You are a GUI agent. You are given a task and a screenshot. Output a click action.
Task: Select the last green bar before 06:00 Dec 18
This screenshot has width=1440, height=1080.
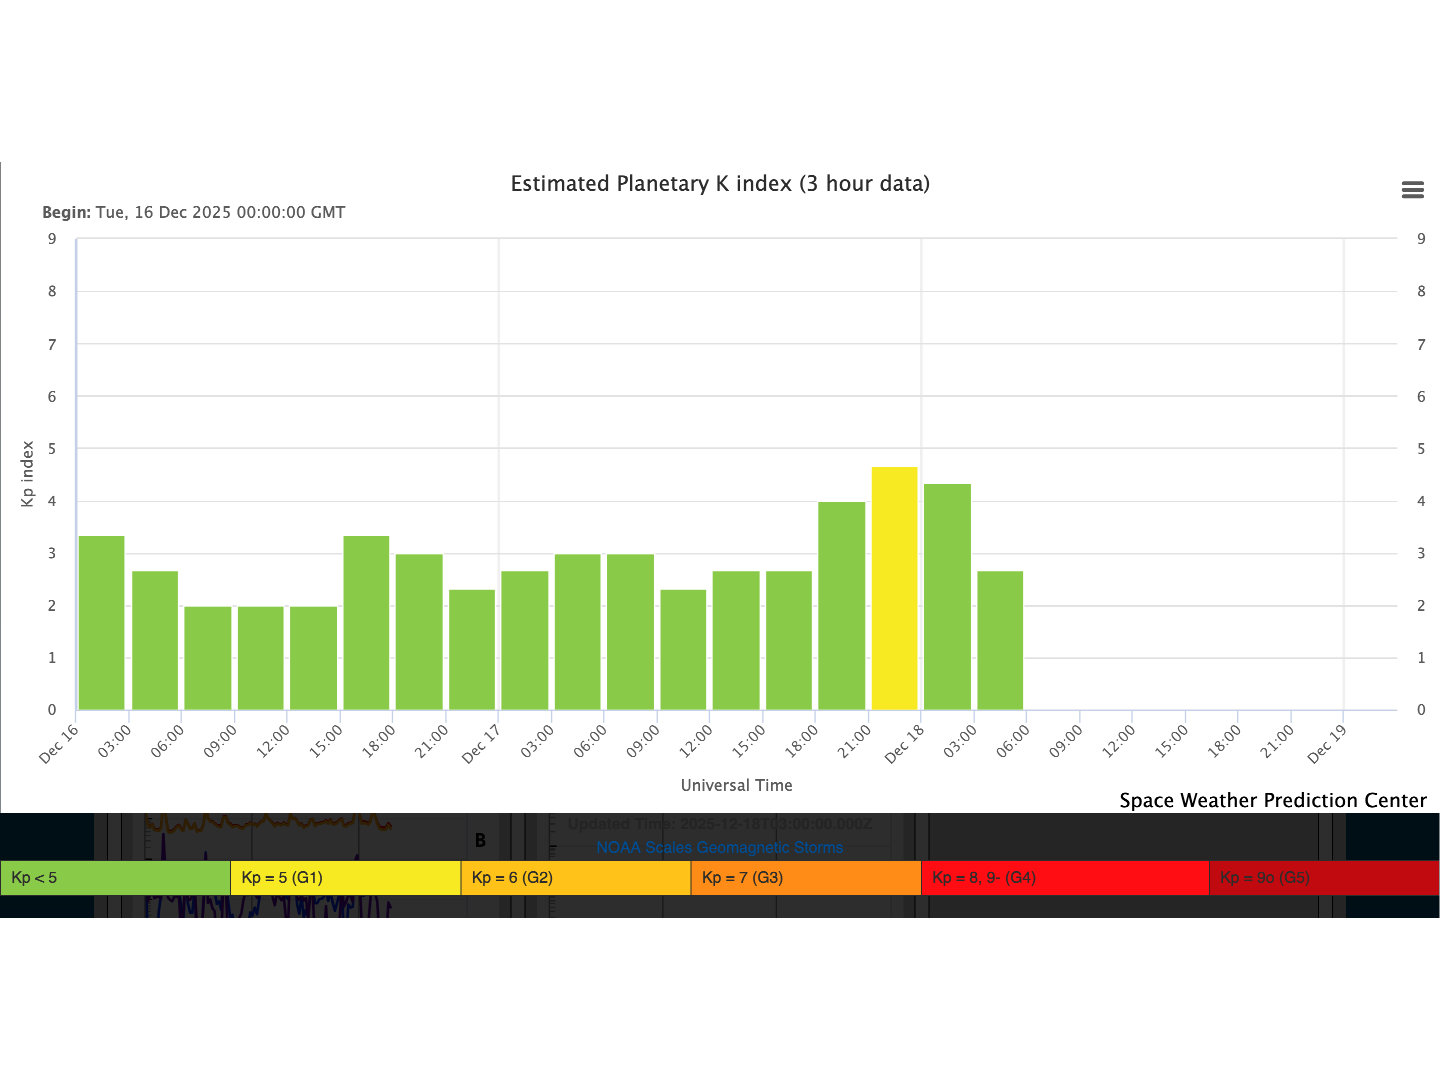click(x=1000, y=640)
